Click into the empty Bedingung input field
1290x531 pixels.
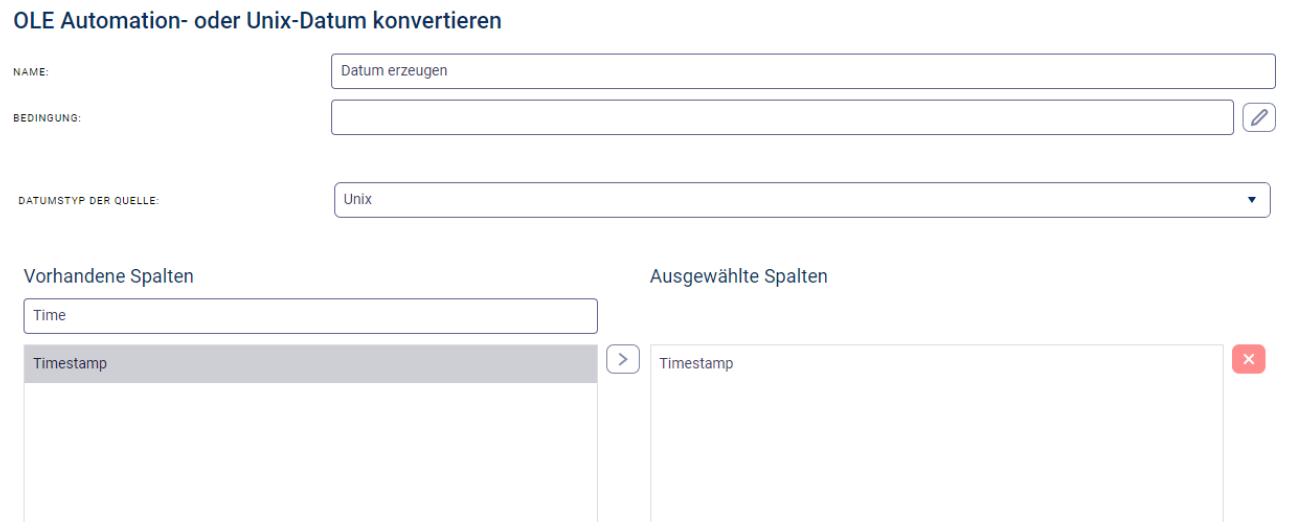tap(781, 117)
